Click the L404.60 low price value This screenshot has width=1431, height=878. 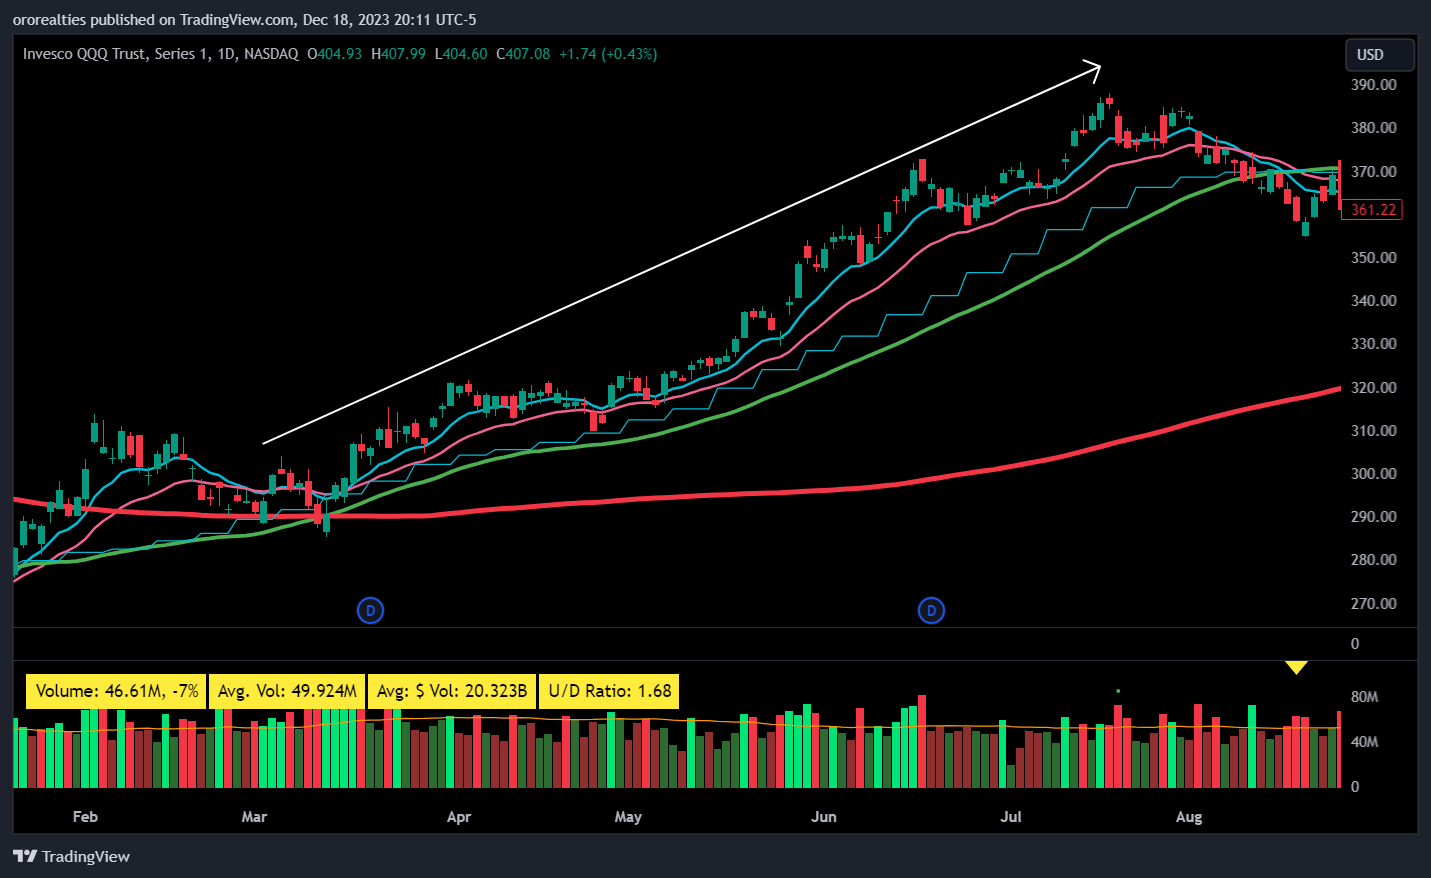tap(461, 54)
